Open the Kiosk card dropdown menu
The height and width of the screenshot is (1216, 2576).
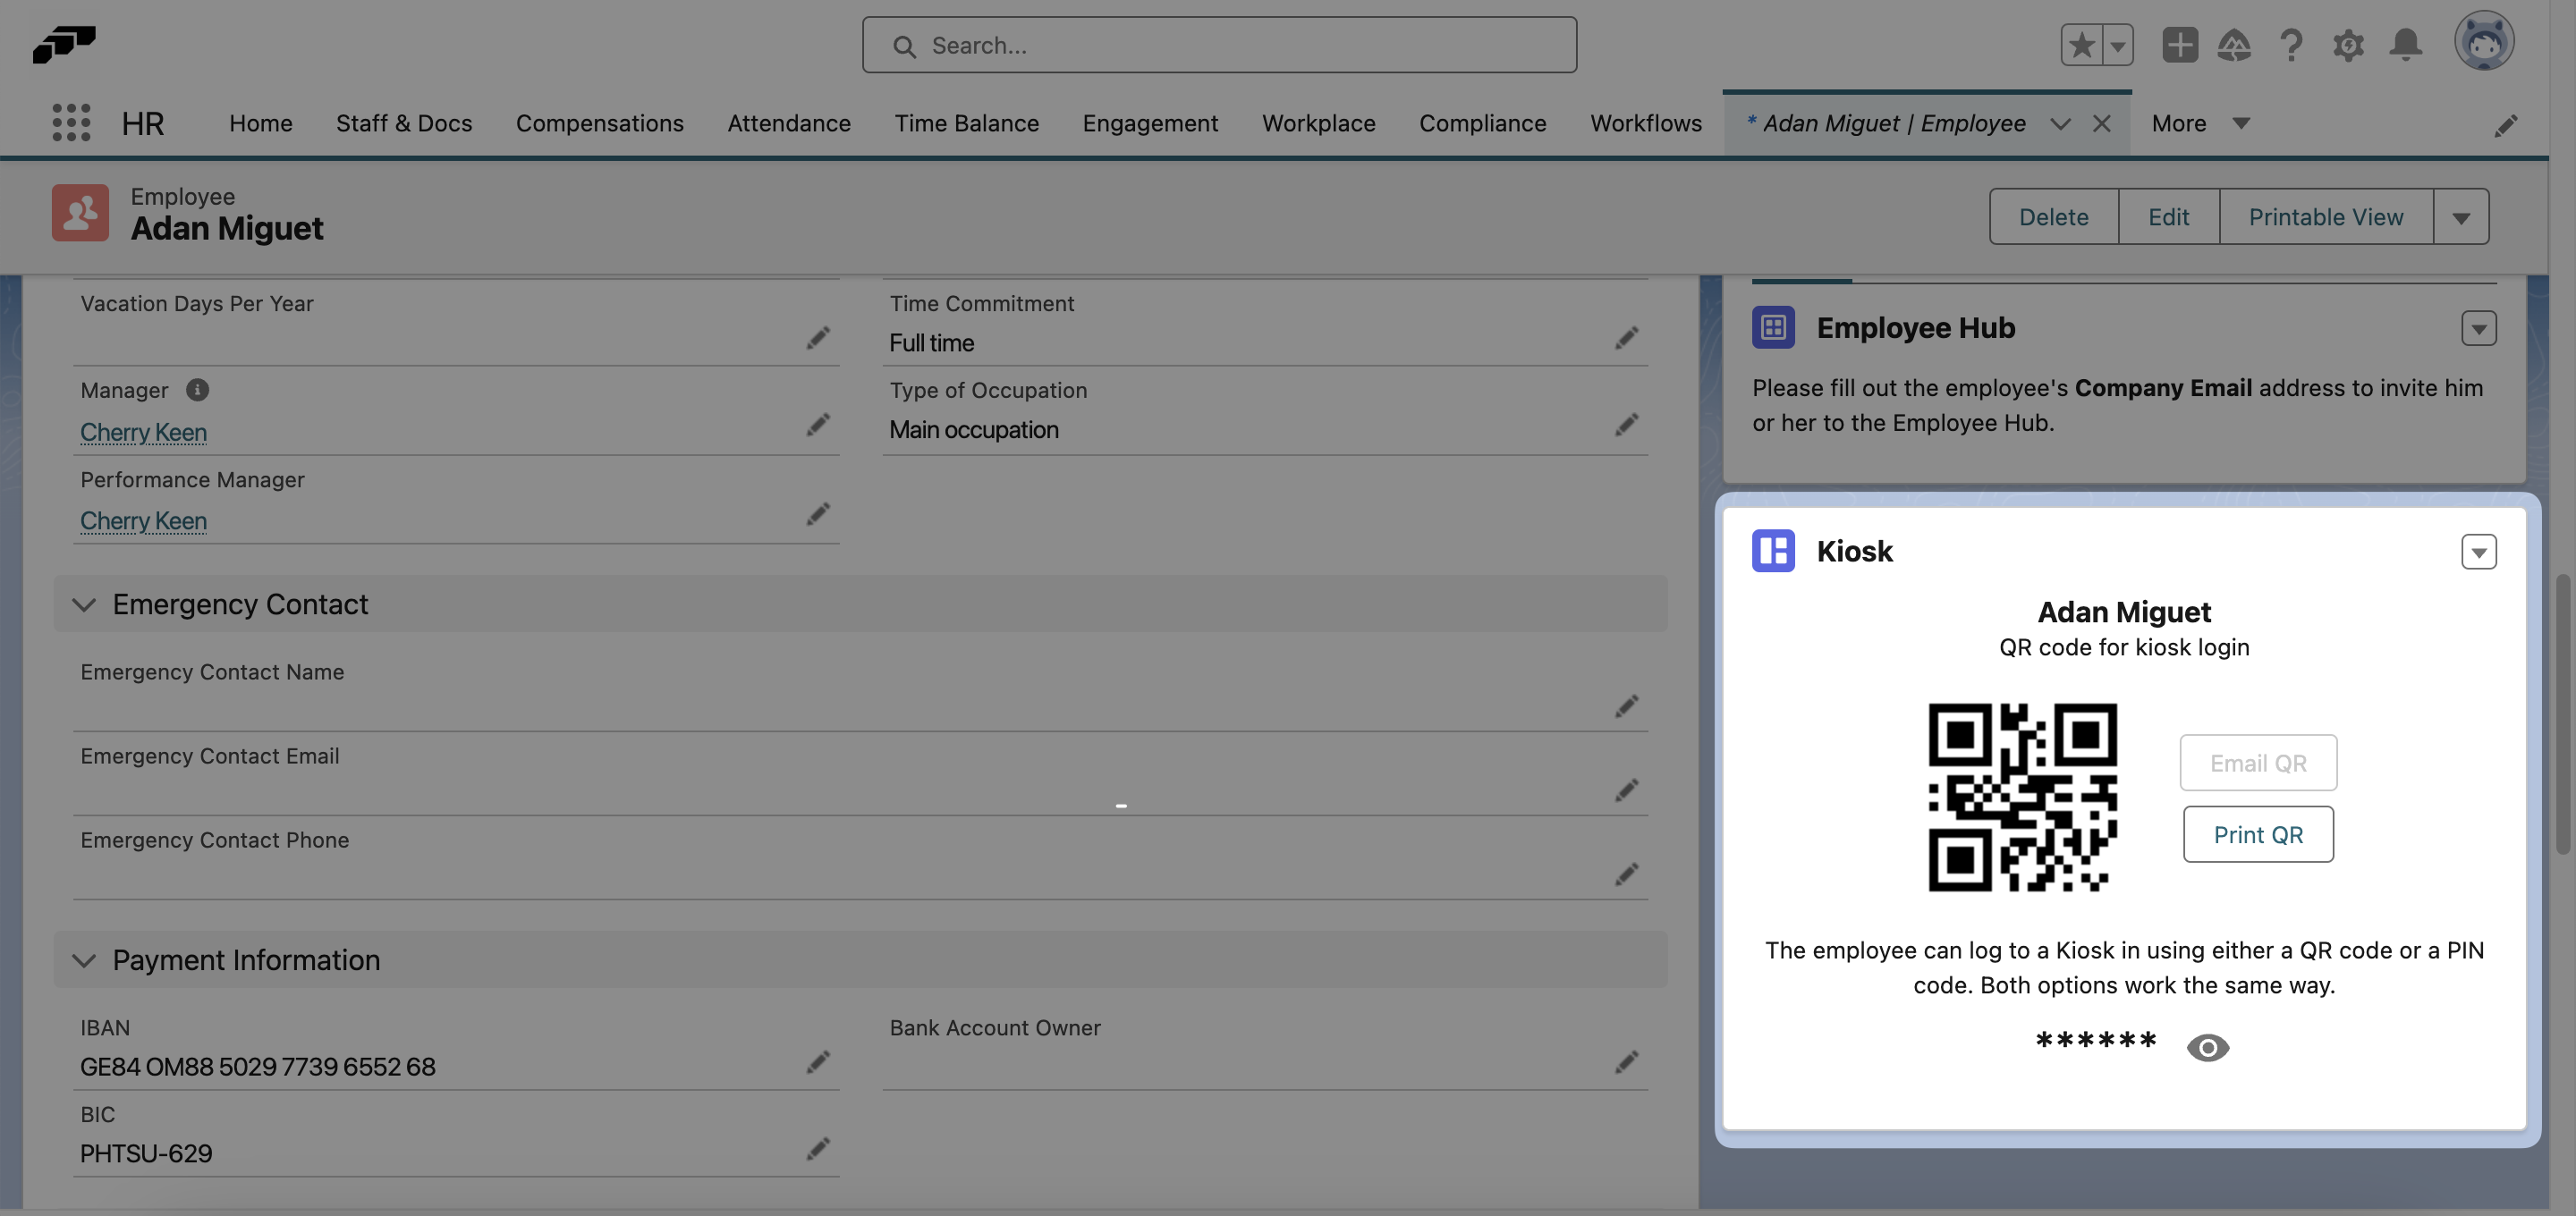(x=2478, y=552)
